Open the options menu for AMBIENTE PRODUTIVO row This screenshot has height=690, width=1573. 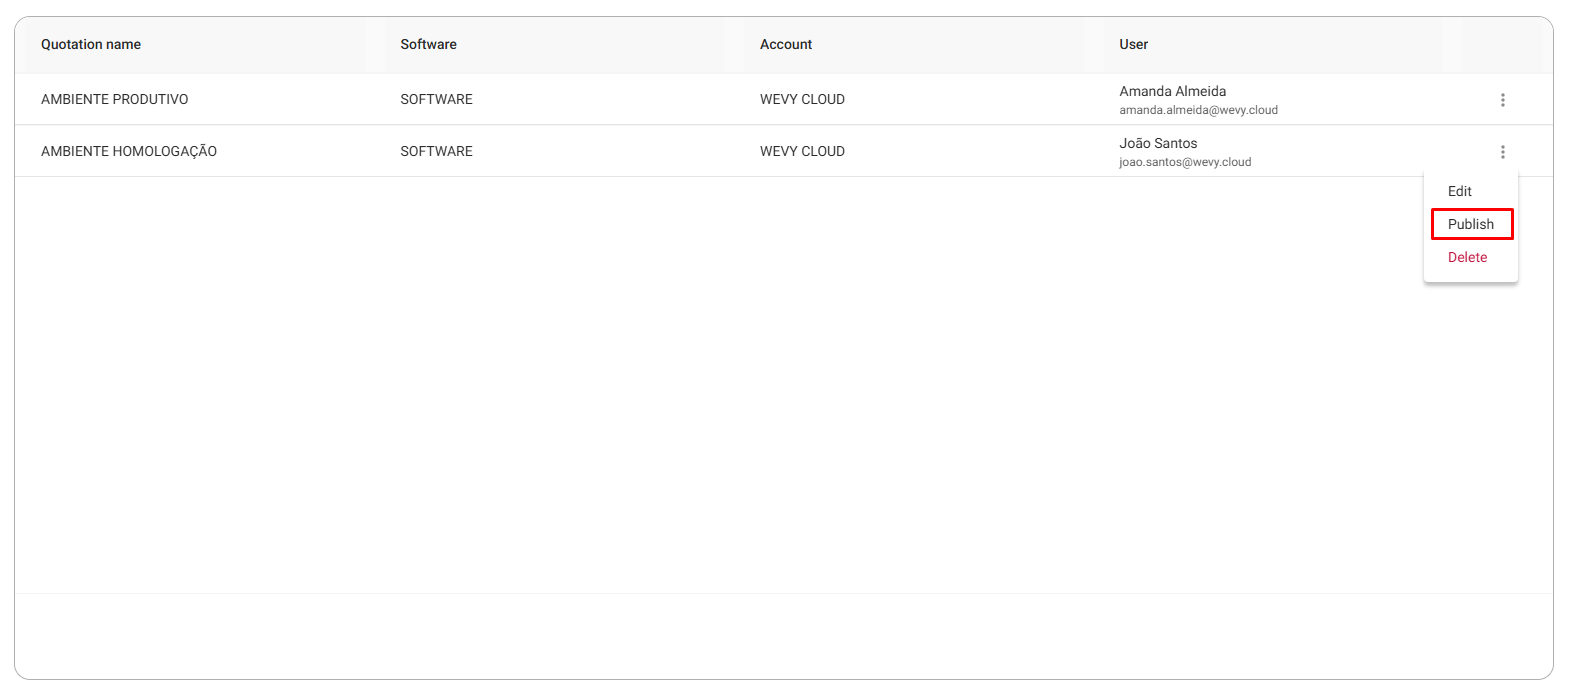tap(1502, 100)
